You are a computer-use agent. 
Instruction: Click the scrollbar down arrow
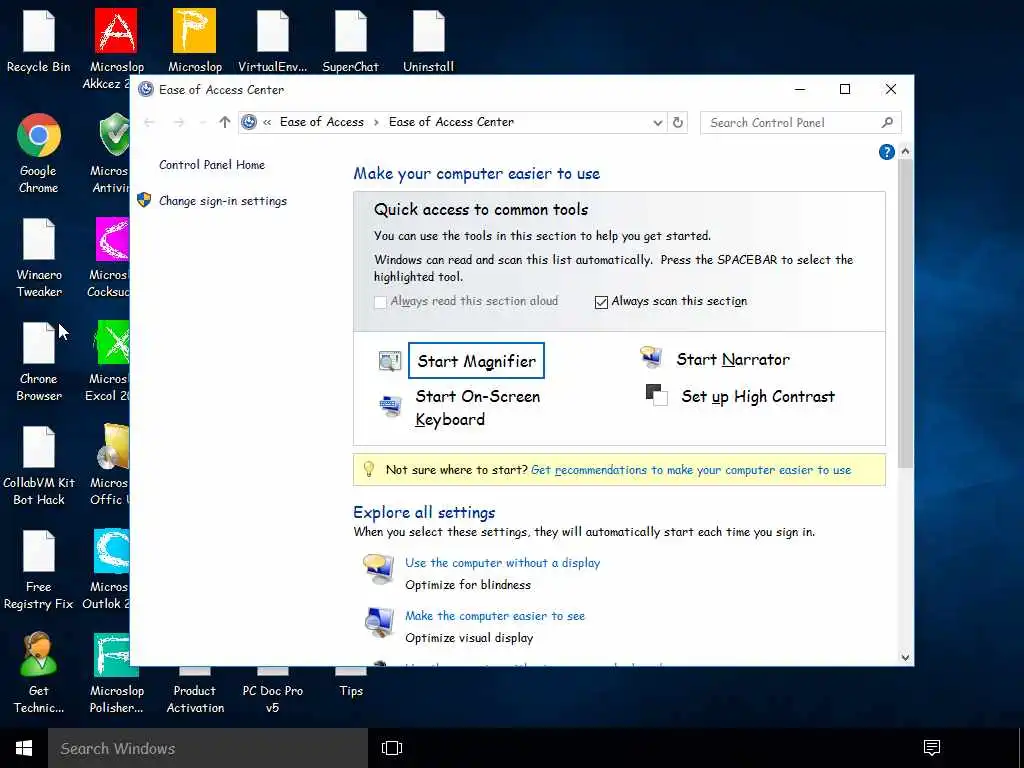(905, 658)
